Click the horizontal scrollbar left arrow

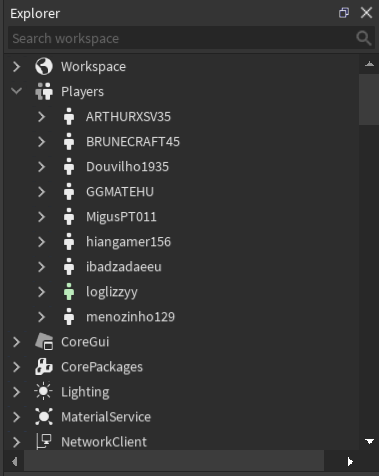tap(14, 461)
